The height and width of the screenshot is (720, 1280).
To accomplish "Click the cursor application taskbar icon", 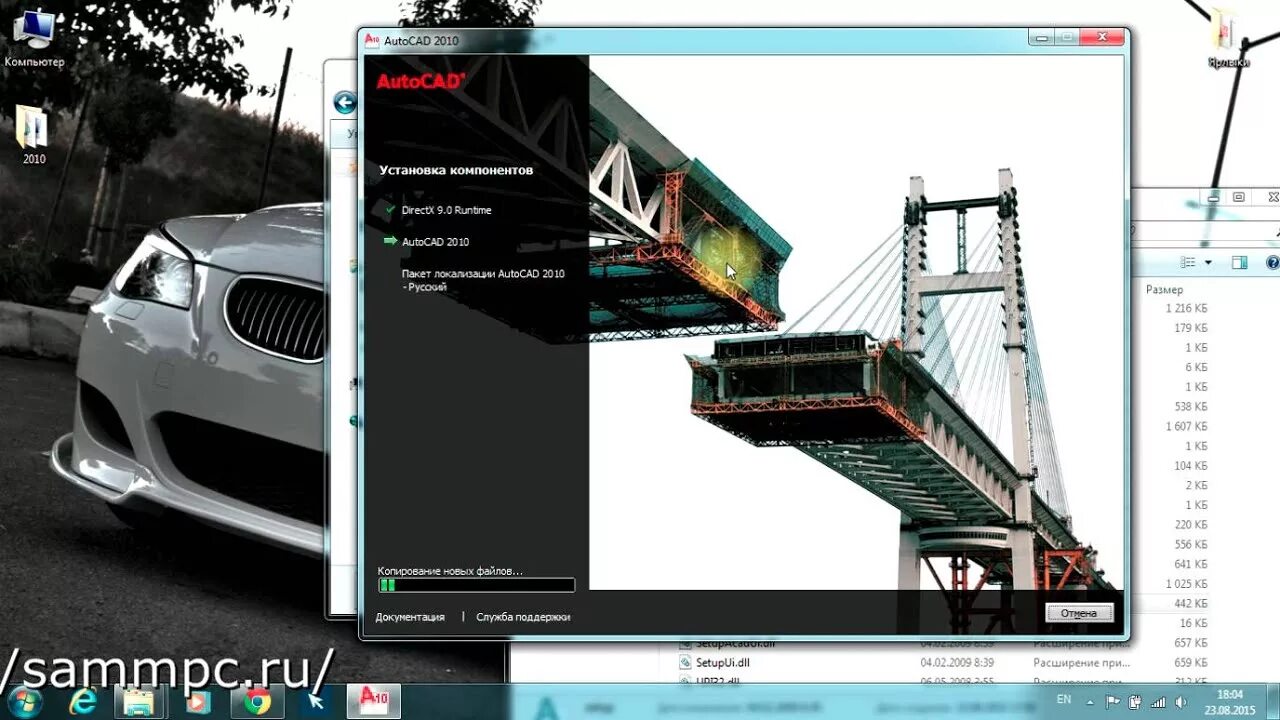I will point(315,703).
